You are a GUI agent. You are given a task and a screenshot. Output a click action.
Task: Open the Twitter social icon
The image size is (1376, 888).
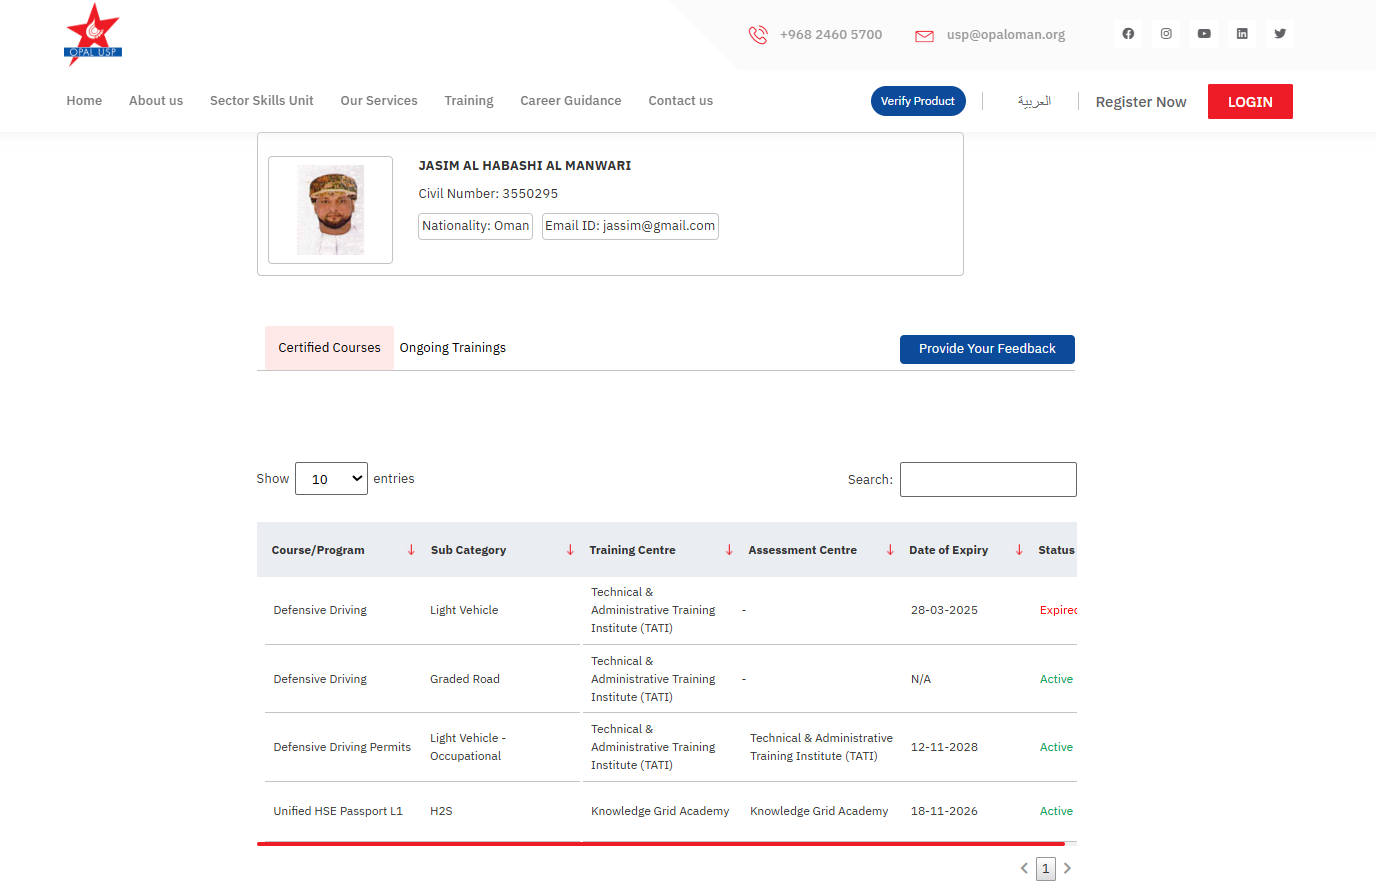tap(1280, 34)
